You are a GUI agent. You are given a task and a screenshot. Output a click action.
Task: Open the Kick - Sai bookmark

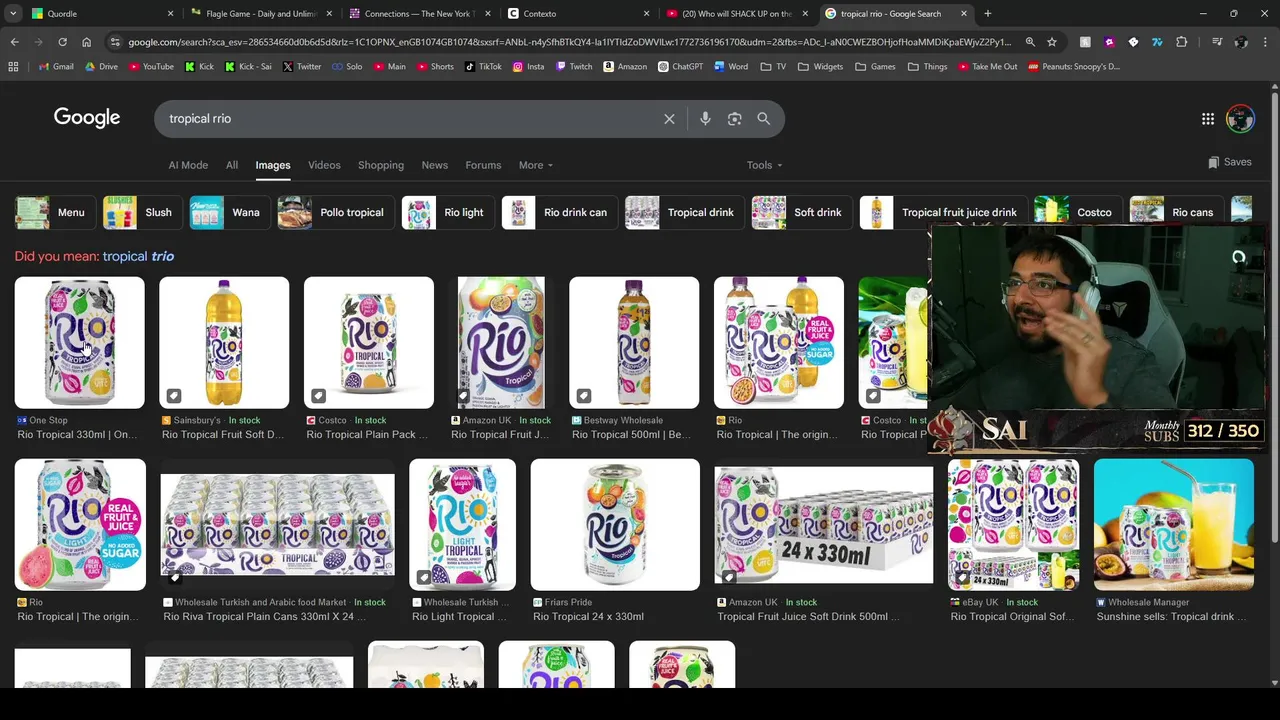point(248,67)
